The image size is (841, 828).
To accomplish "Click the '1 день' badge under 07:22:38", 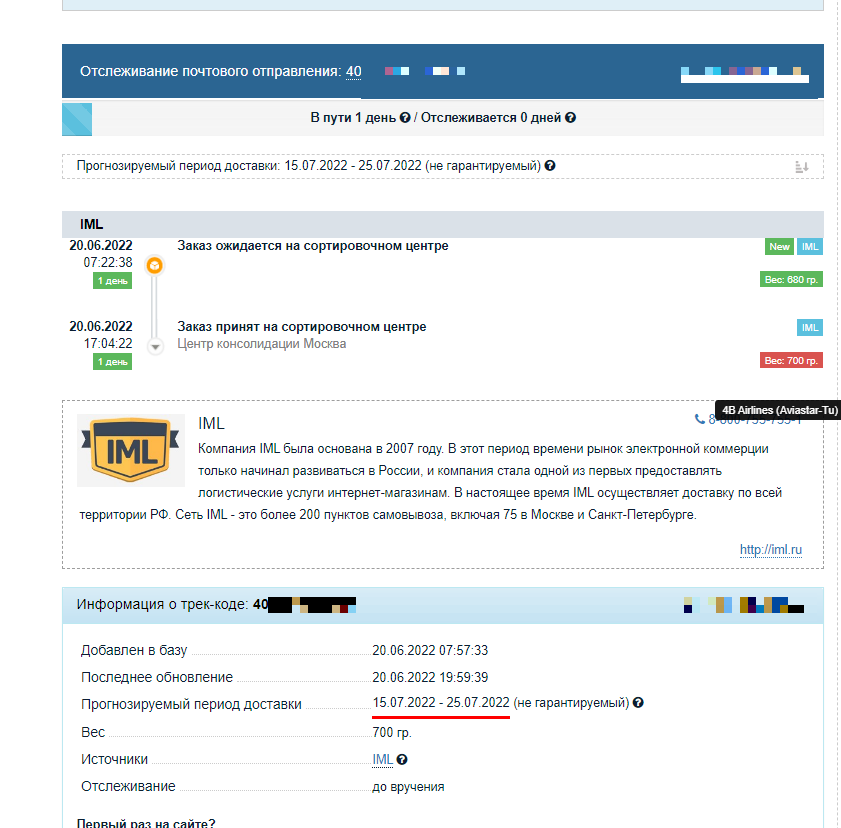I will point(113,281).
